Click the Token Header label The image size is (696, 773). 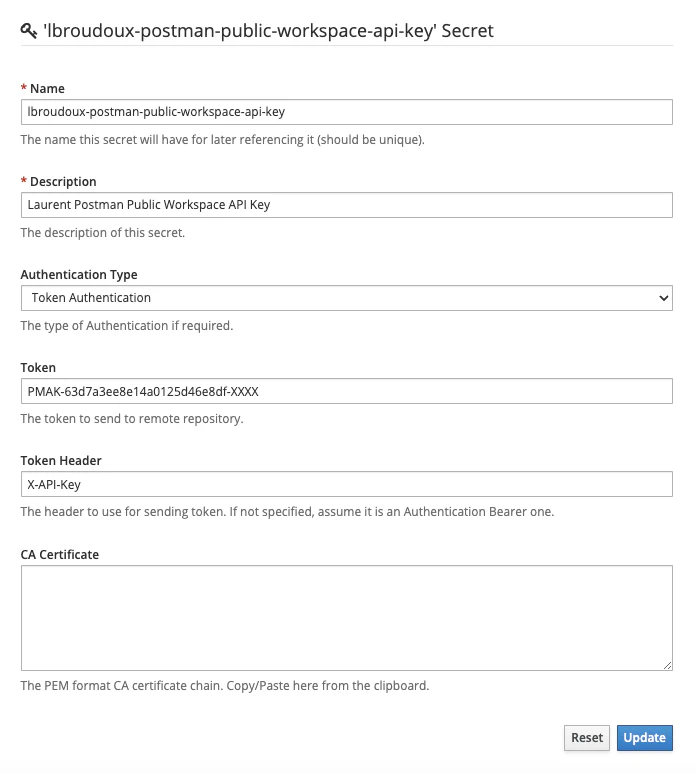(x=61, y=460)
